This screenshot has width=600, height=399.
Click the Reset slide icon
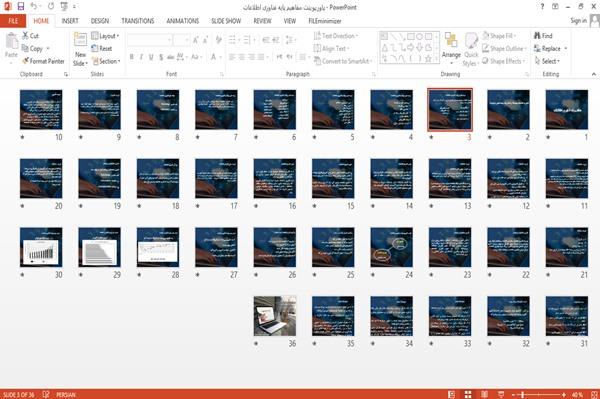click(95, 48)
